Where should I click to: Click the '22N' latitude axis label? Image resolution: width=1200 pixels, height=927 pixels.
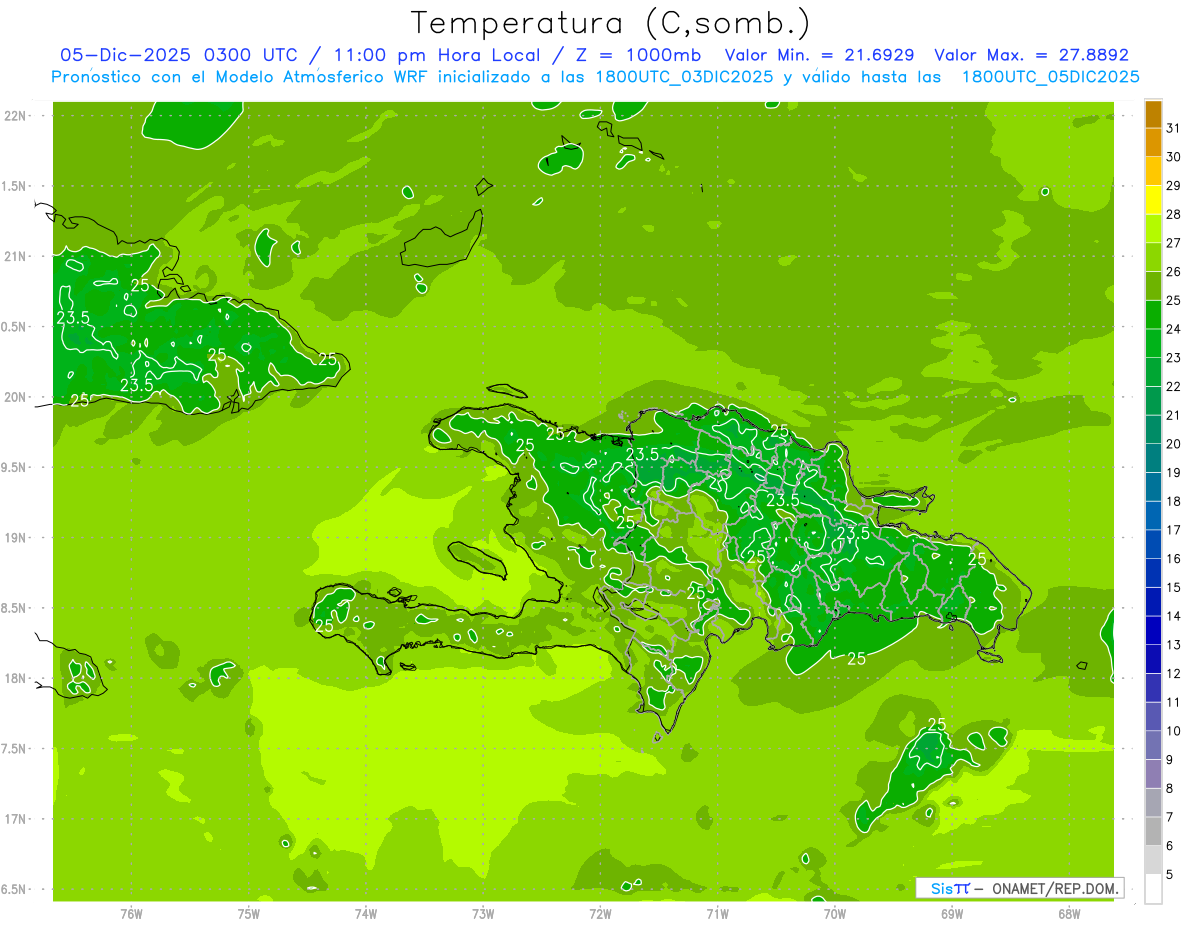coord(15,116)
